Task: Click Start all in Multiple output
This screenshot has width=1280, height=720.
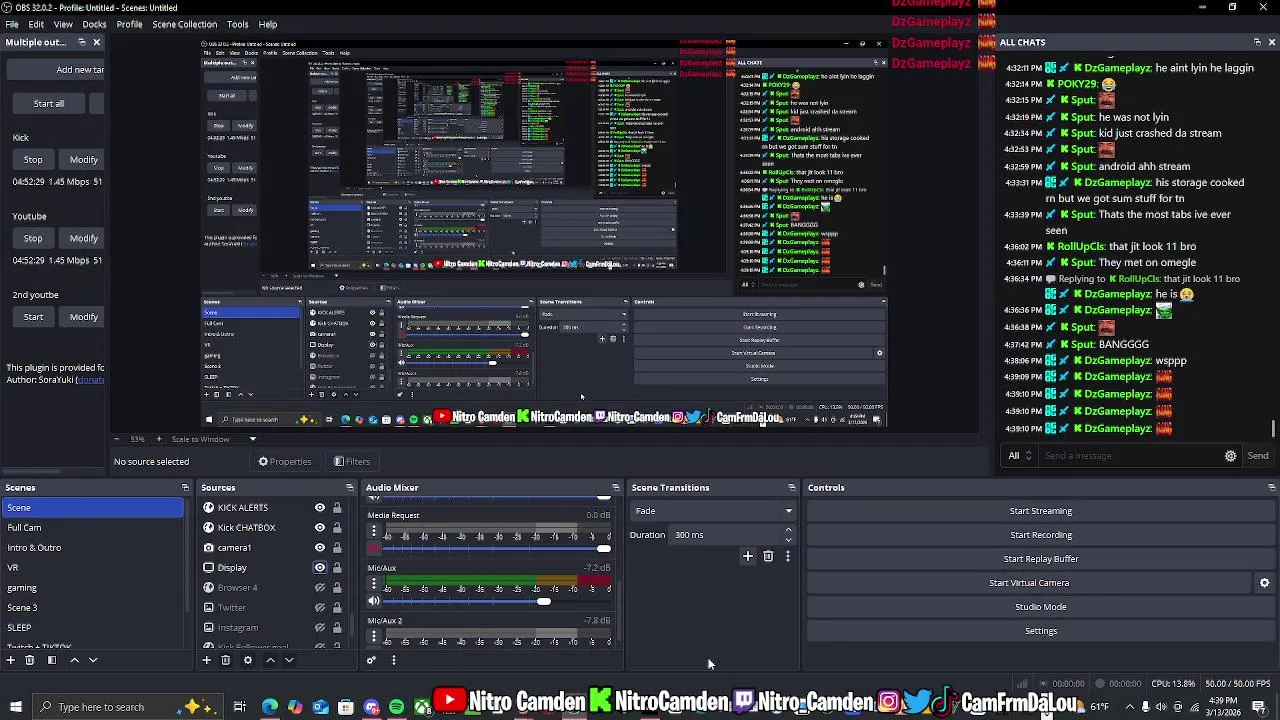Action: 48,104
